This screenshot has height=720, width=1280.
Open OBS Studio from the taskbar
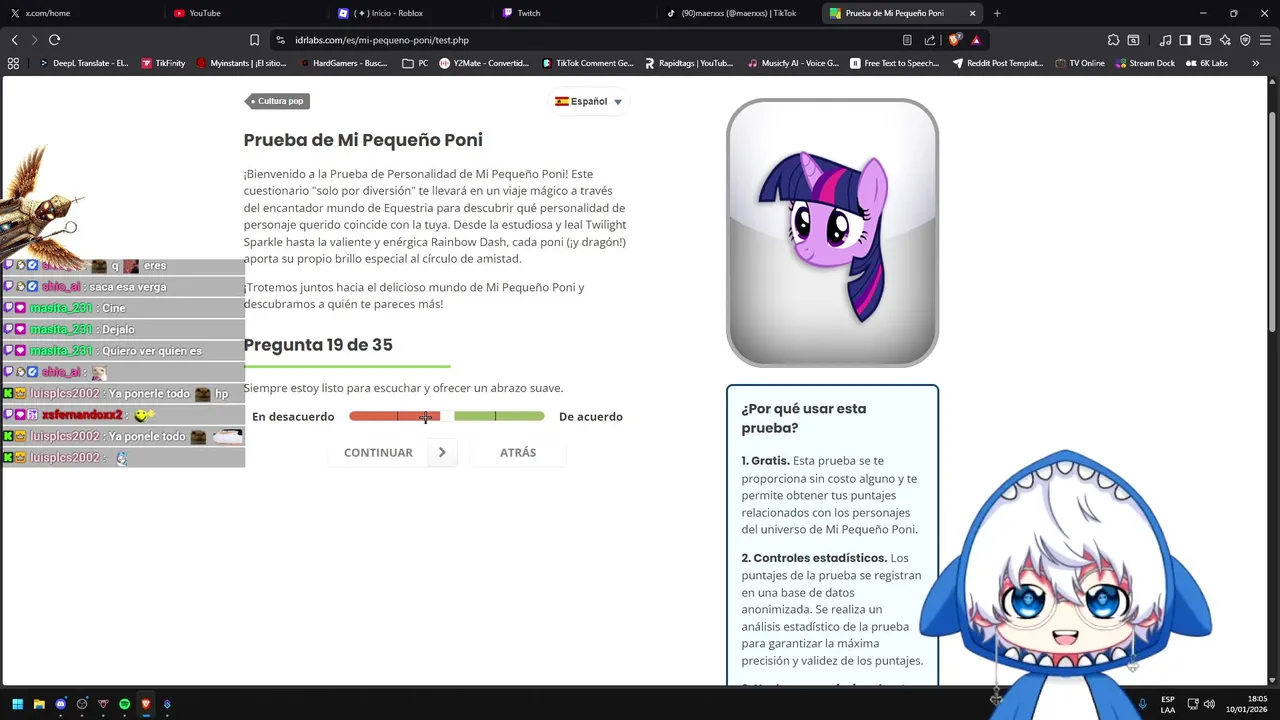tap(82, 704)
